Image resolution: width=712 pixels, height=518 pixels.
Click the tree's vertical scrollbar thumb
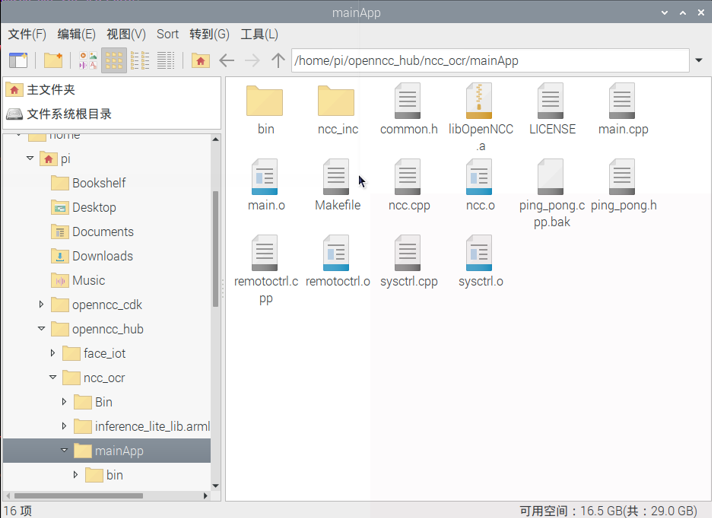point(216,249)
